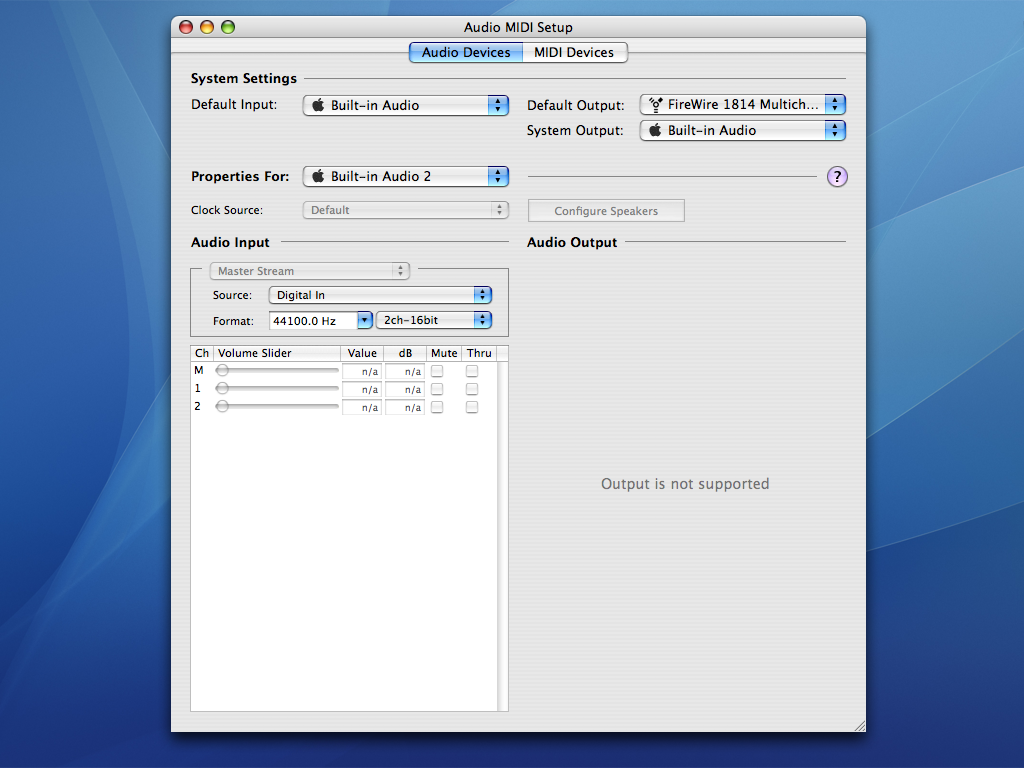Open the System Output device dropdown
The width and height of the screenshot is (1024, 768).
(x=743, y=131)
